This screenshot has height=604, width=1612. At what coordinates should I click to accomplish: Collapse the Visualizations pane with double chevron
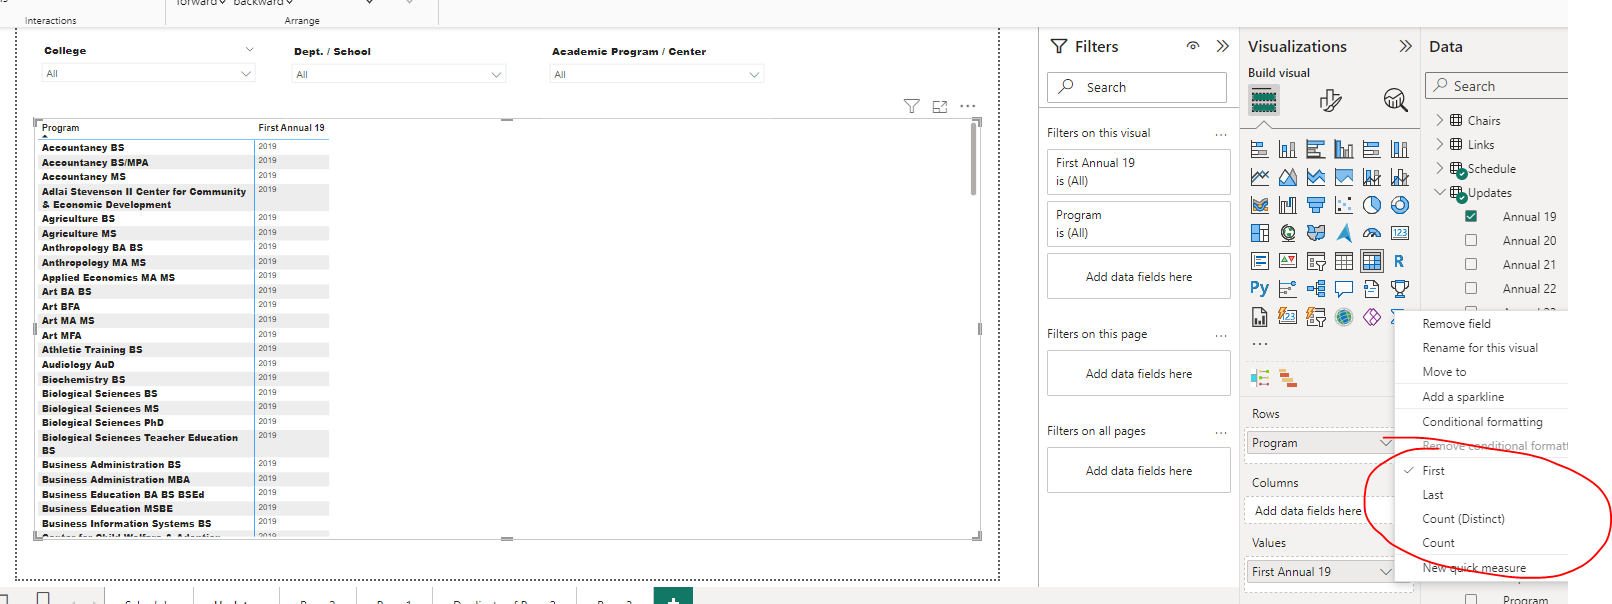coord(1405,46)
